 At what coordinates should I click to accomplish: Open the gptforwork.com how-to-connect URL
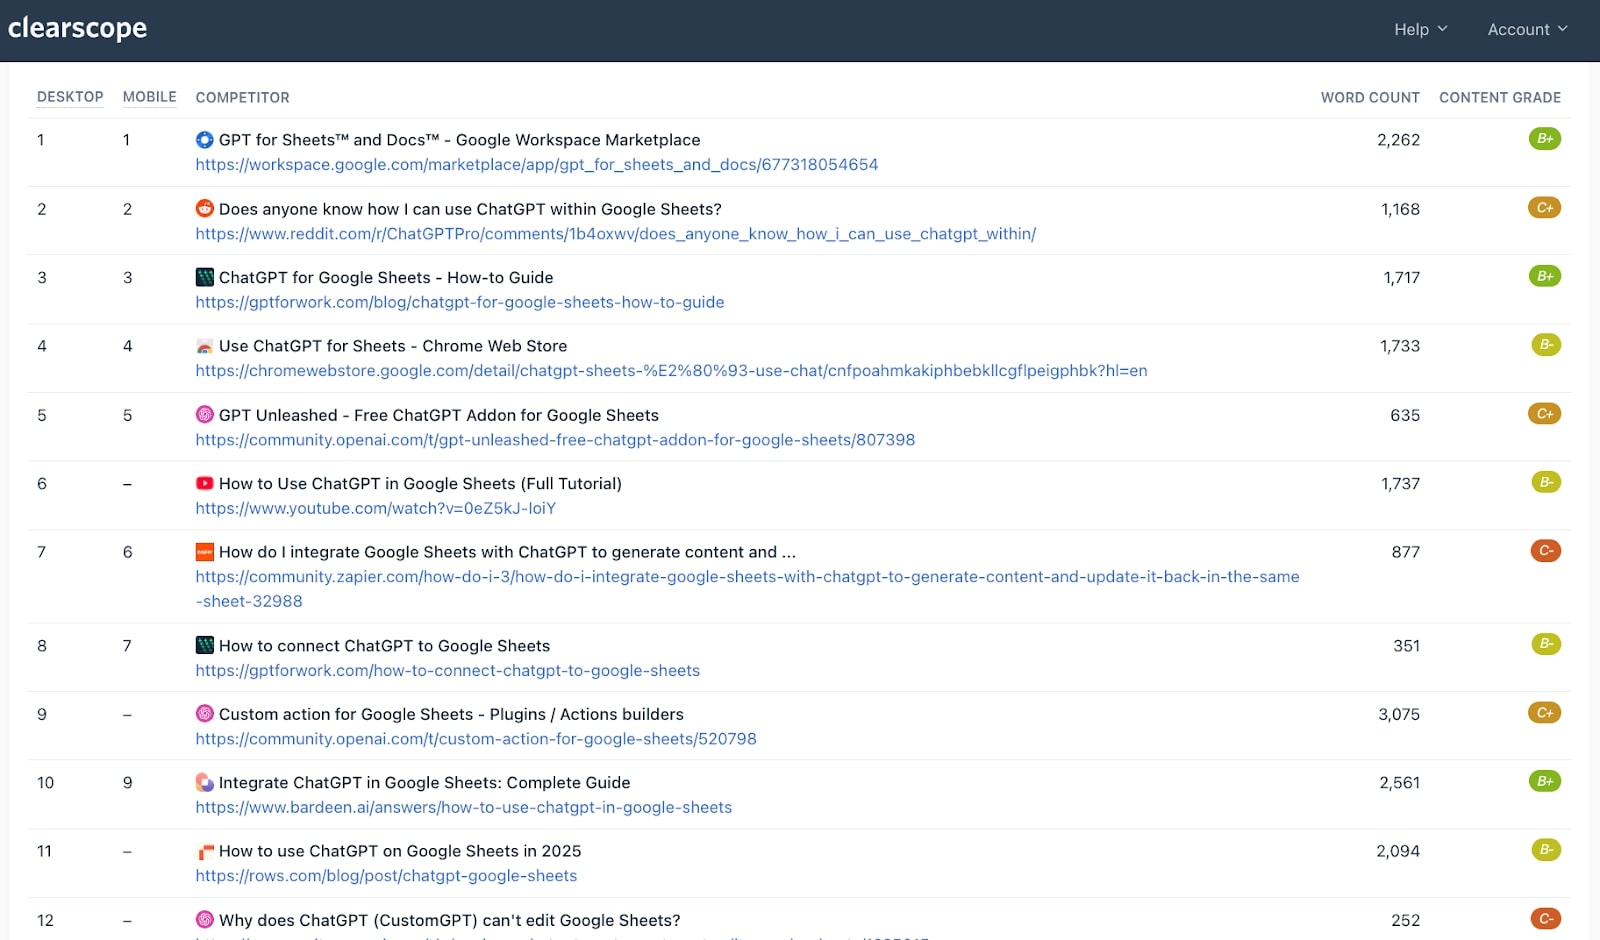(x=448, y=671)
